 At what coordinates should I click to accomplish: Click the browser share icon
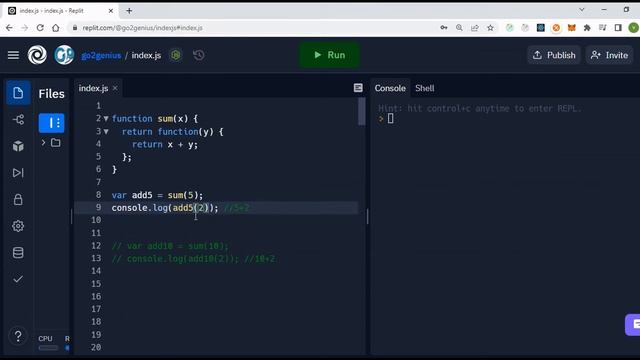475,28
